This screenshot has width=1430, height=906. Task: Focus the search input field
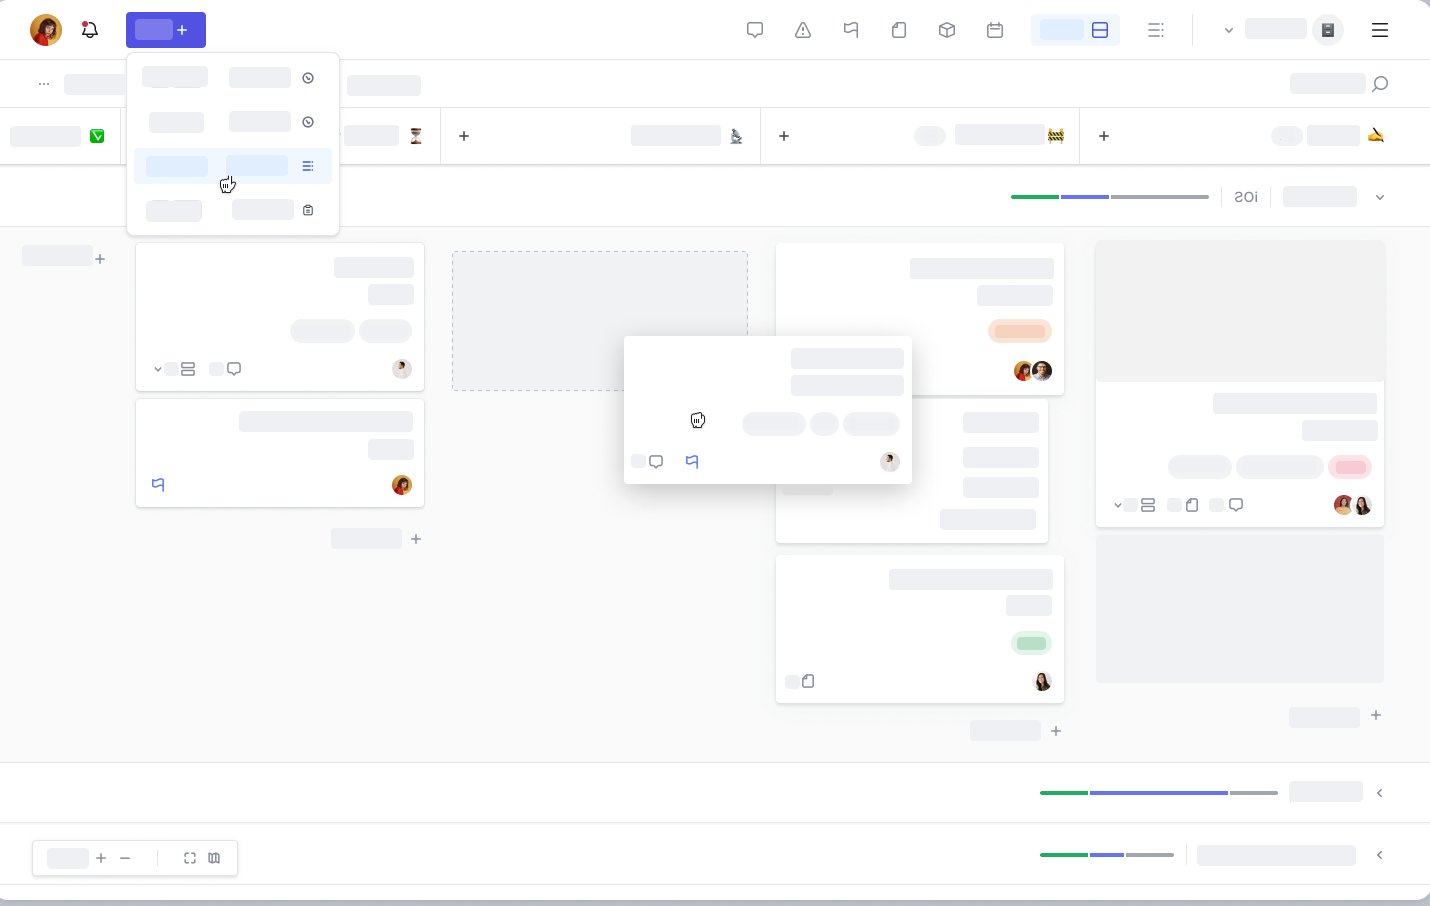pos(1328,84)
